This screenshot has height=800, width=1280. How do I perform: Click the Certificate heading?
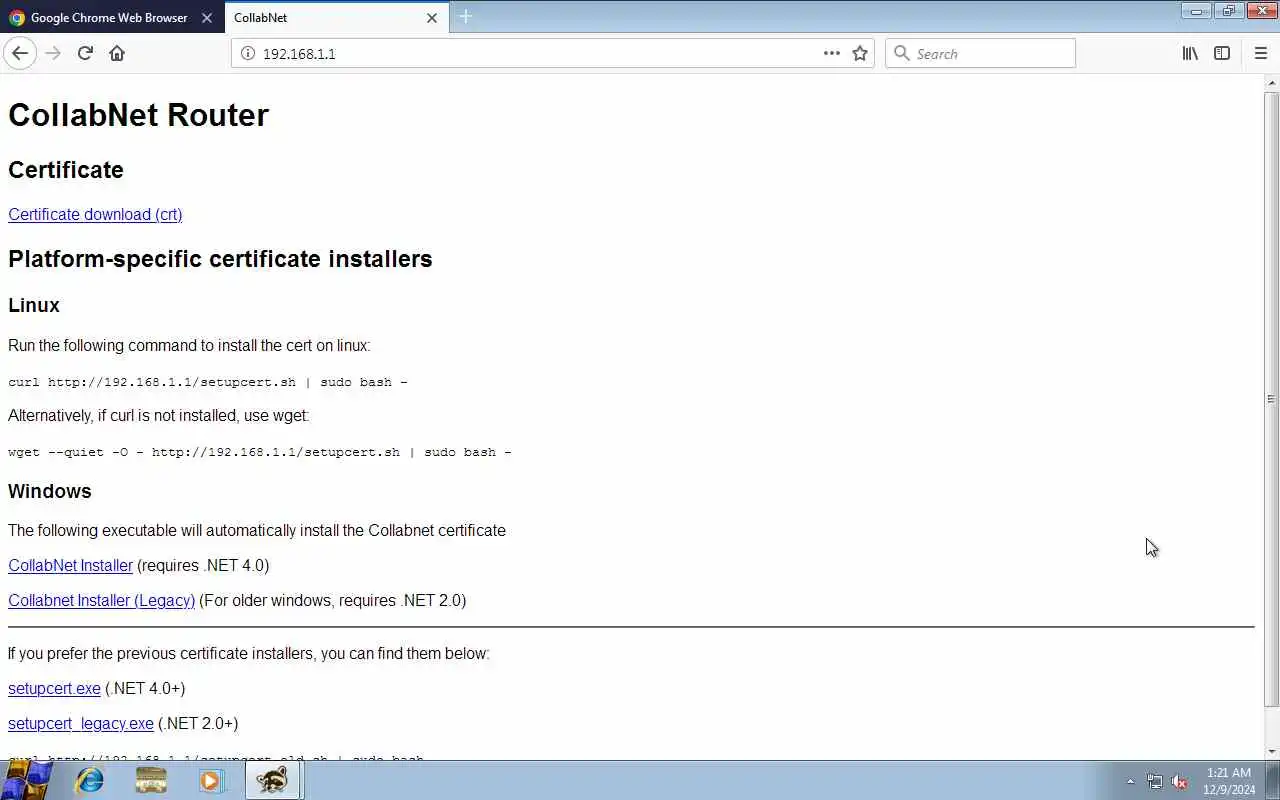pyautogui.click(x=66, y=170)
